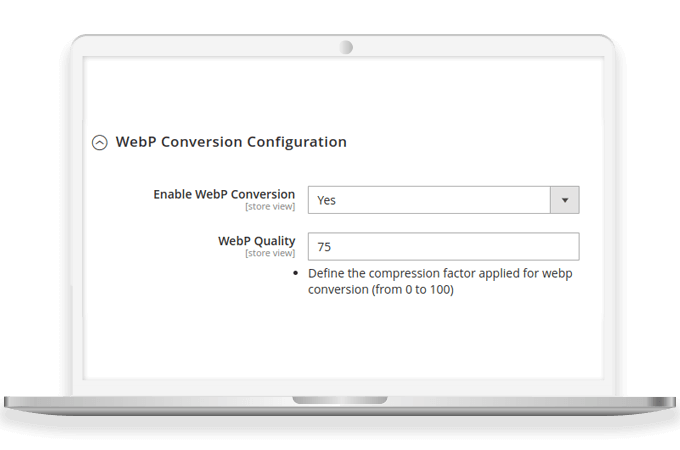Click the bullet point before the help note
The width and height of the screenshot is (680, 450).
point(296,273)
